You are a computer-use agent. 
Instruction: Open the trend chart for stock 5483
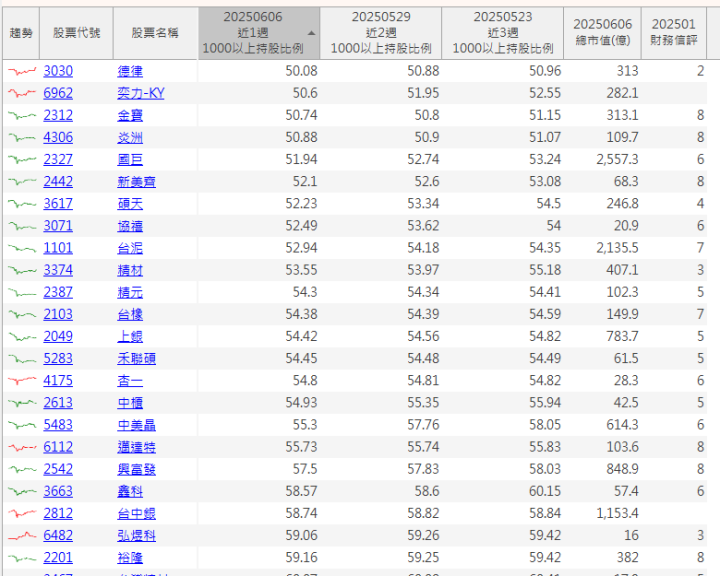pos(22,425)
